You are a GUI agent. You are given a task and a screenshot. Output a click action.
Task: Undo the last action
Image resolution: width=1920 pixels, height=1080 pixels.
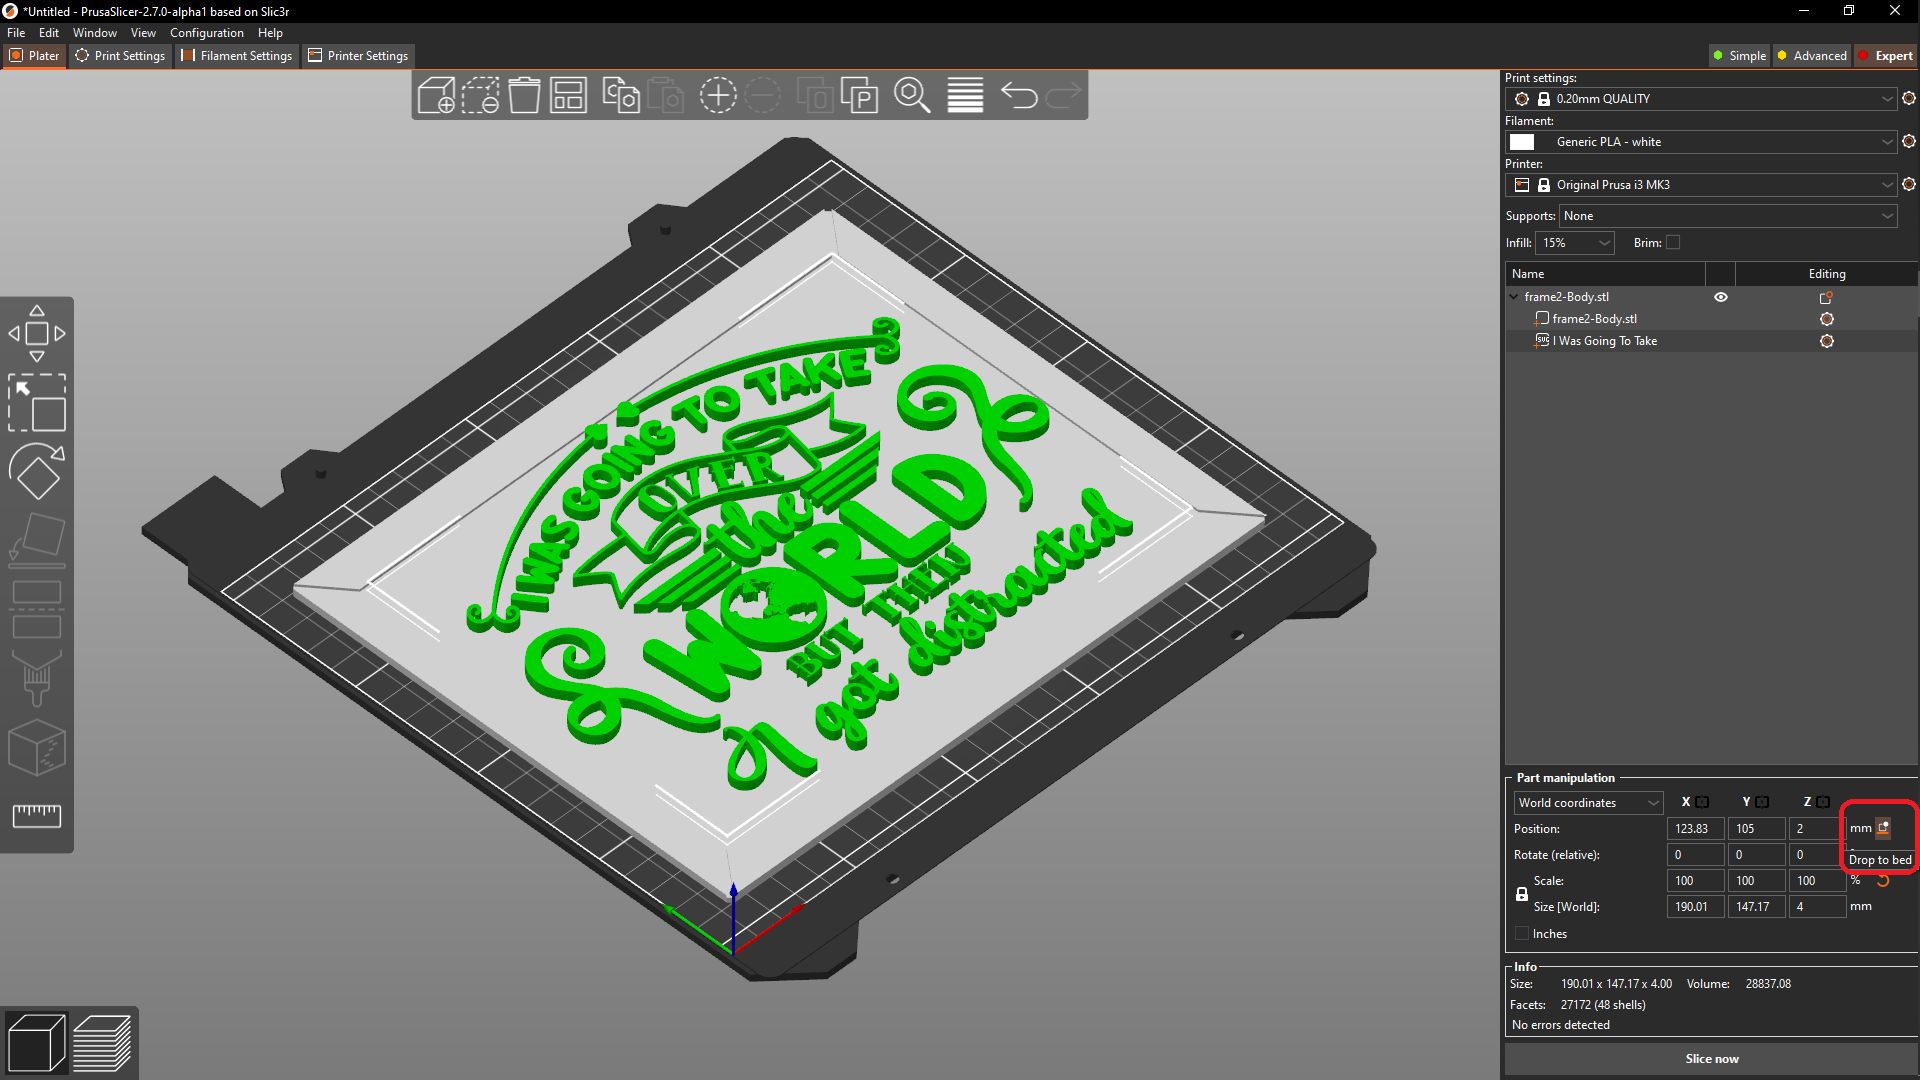tap(1019, 95)
